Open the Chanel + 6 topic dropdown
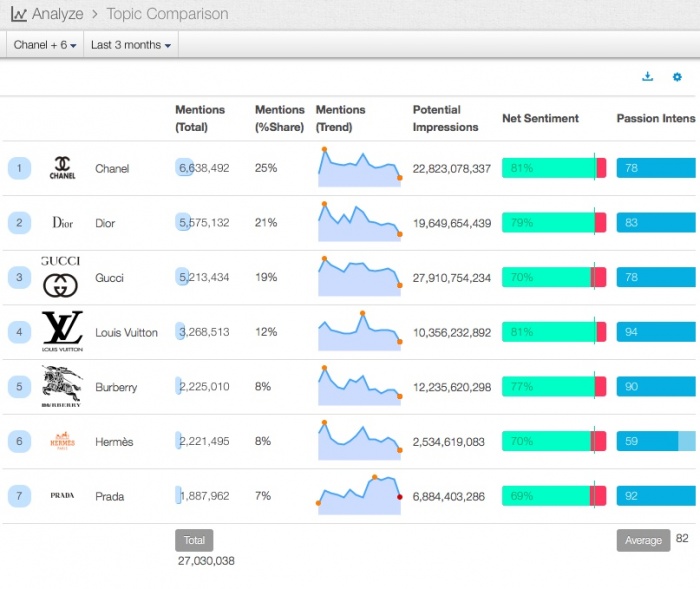700x589 pixels. [45, 45]
